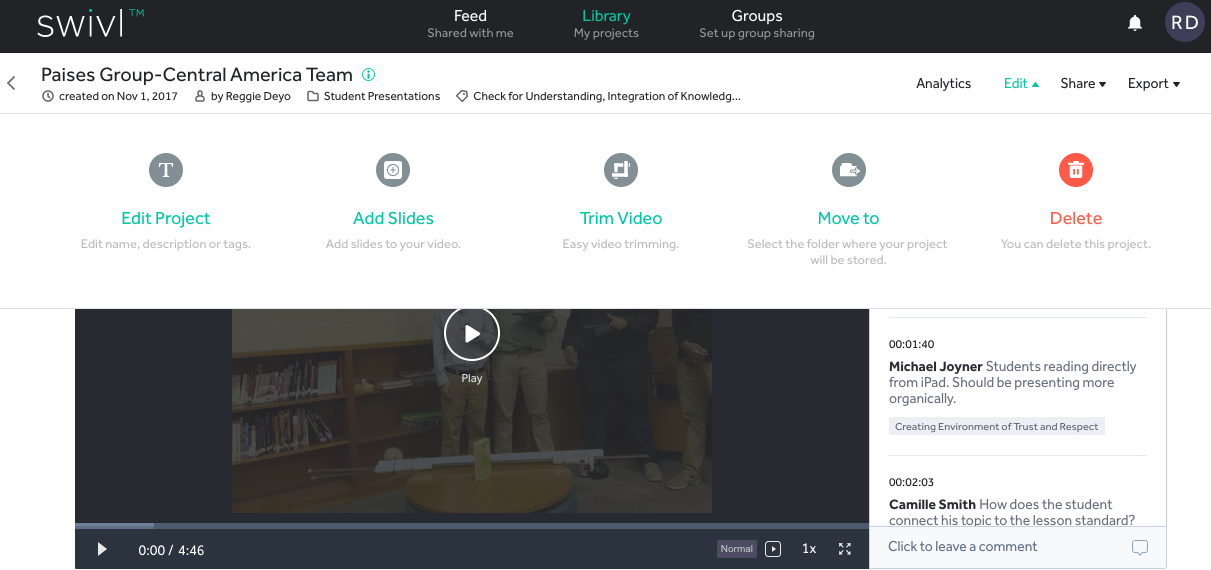This screenshot has height=570, width=1211.
Task: Click the red Delete trash icon
Action: click(1076, 170)
